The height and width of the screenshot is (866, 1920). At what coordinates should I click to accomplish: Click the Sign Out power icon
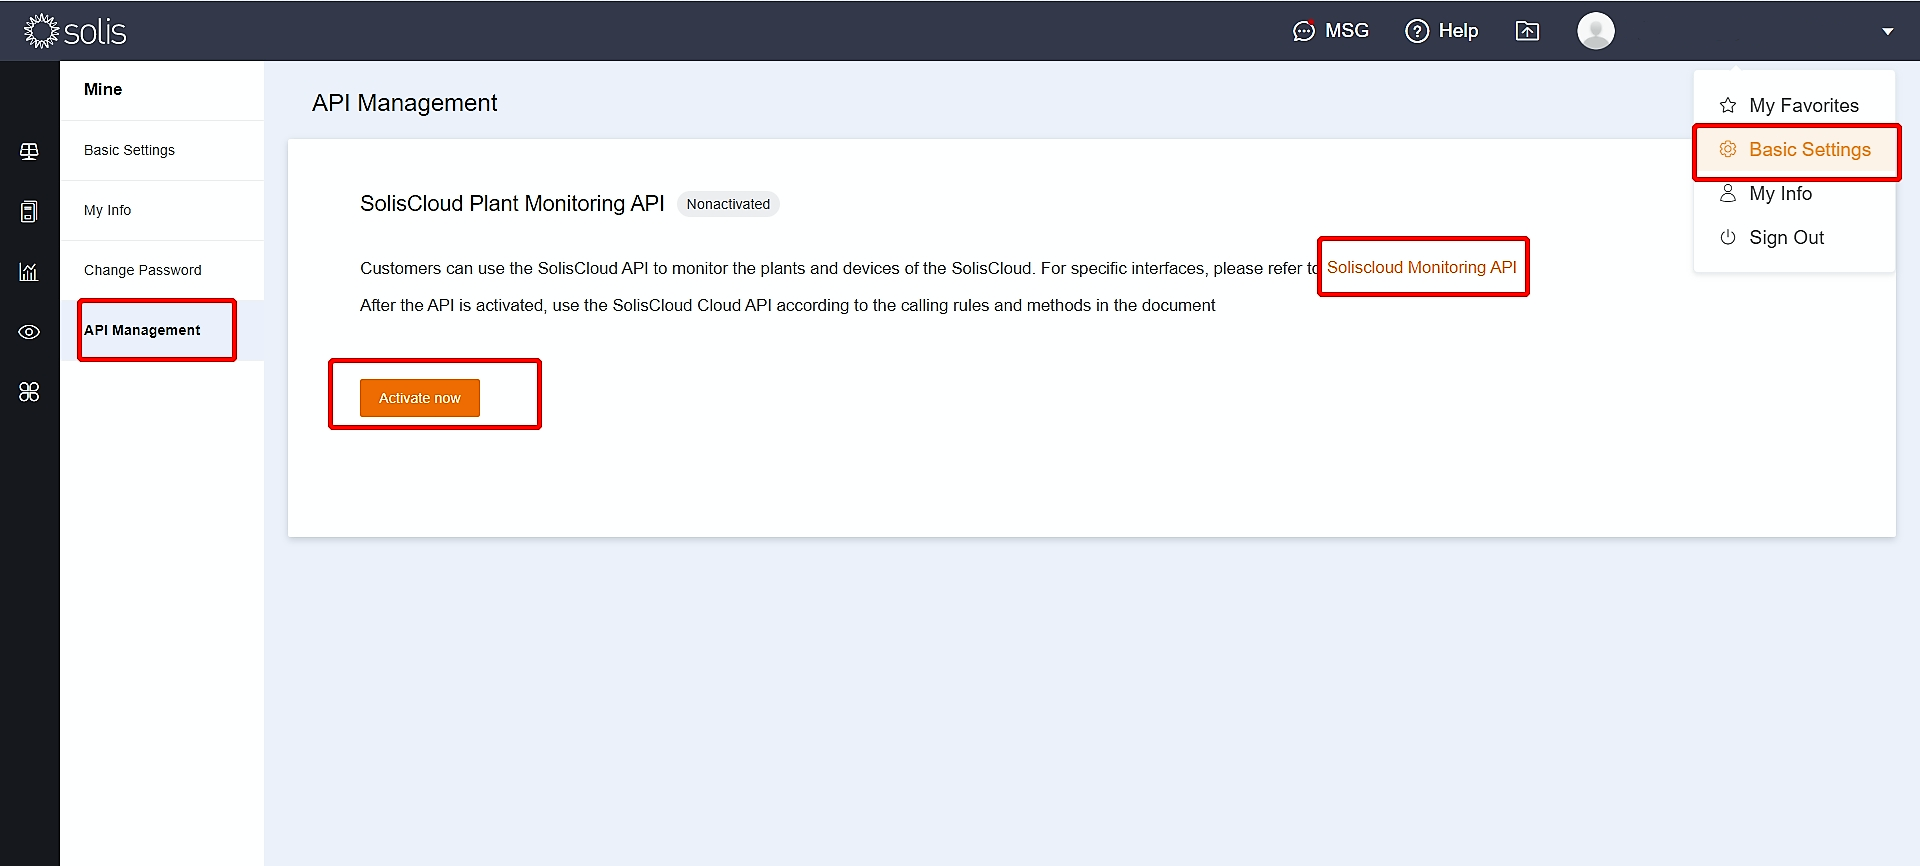click(1727, 237)
